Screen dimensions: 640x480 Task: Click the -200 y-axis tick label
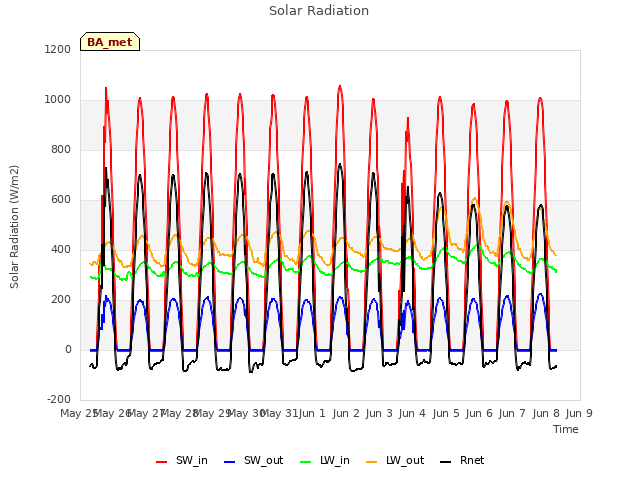(59, 399)
